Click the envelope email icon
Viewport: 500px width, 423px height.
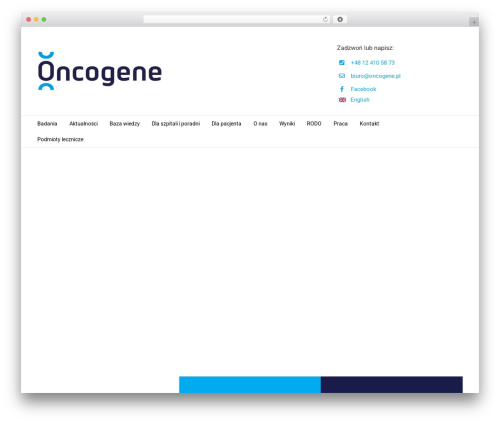click(x=342, y=76)
